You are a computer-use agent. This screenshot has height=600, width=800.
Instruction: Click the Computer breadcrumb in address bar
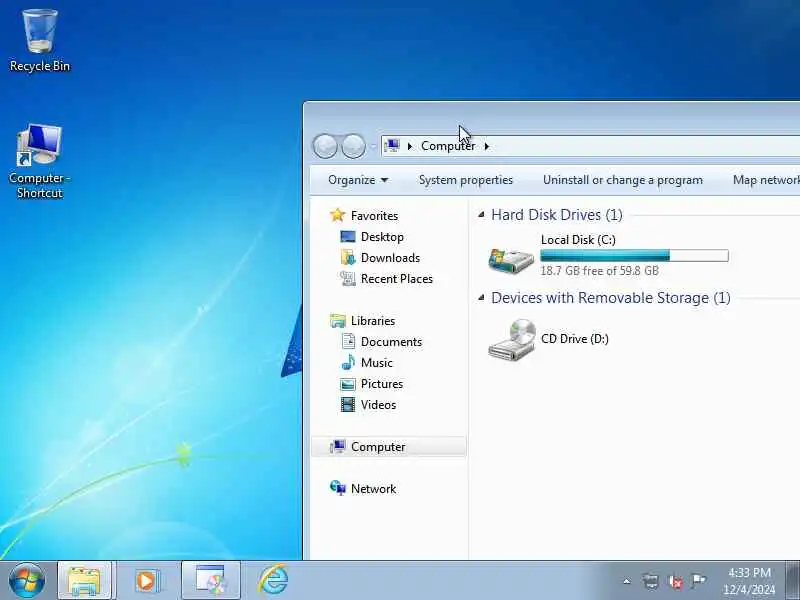[x=448, y=146]
